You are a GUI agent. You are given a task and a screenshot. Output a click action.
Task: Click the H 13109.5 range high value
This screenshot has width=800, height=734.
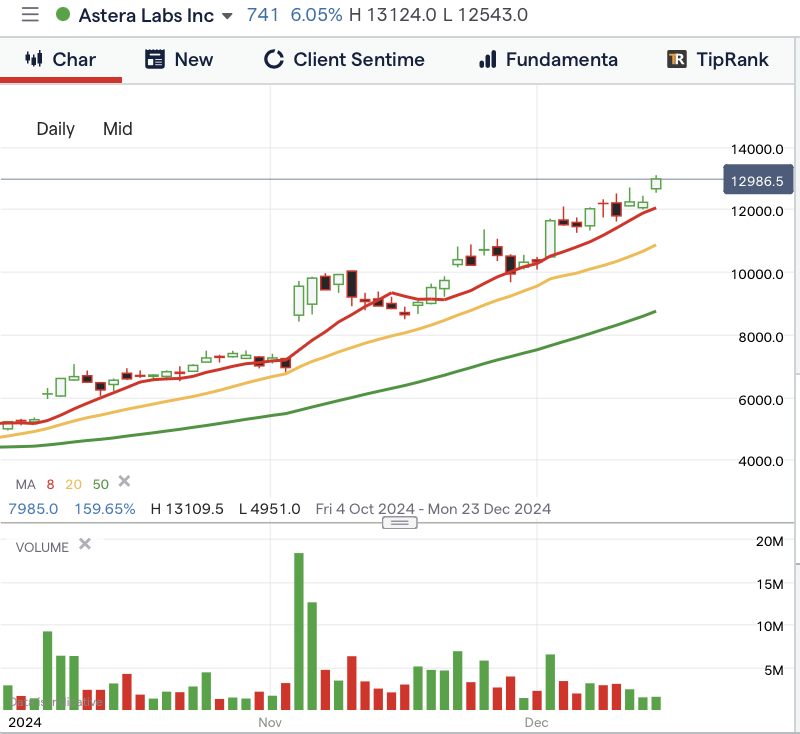pyautogui.click(x=187, y=509)
